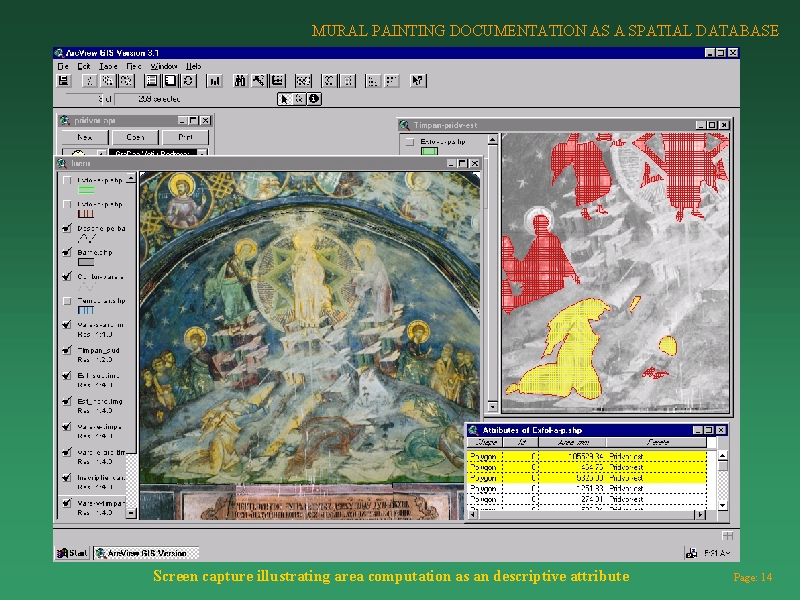
Task: Click the Summarize toolbar icon
Action: click(329, 81)
